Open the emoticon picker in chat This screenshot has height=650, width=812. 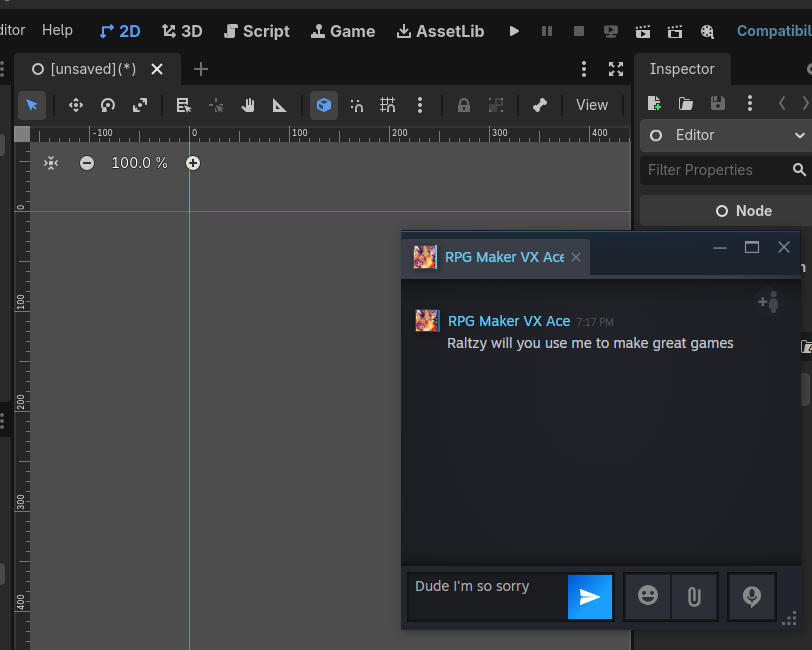pos(647,596)
